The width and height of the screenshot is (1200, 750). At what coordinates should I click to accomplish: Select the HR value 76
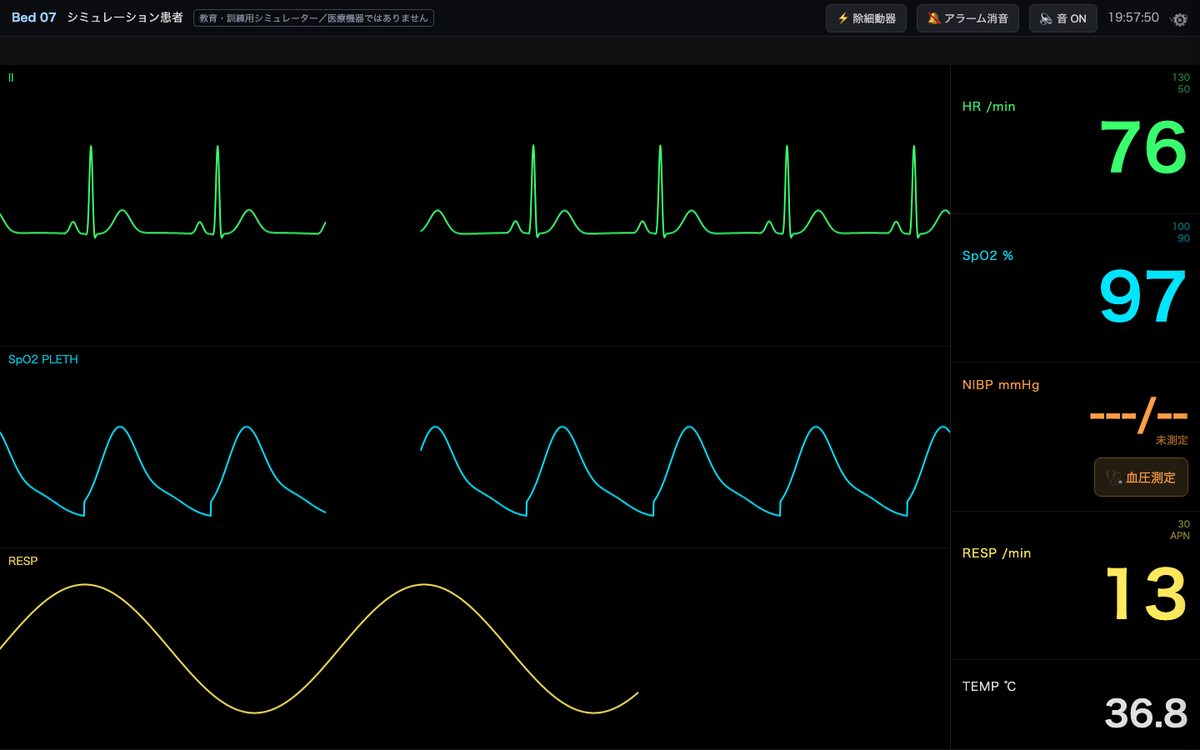coord(1144,148)
